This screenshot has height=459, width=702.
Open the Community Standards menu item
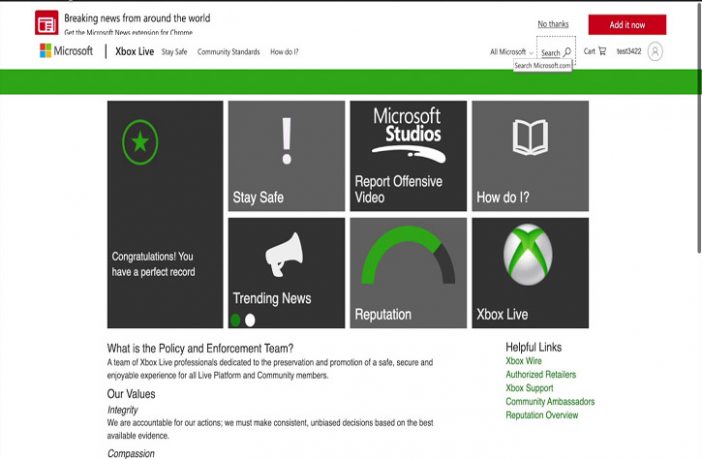[x=228, y=52]
